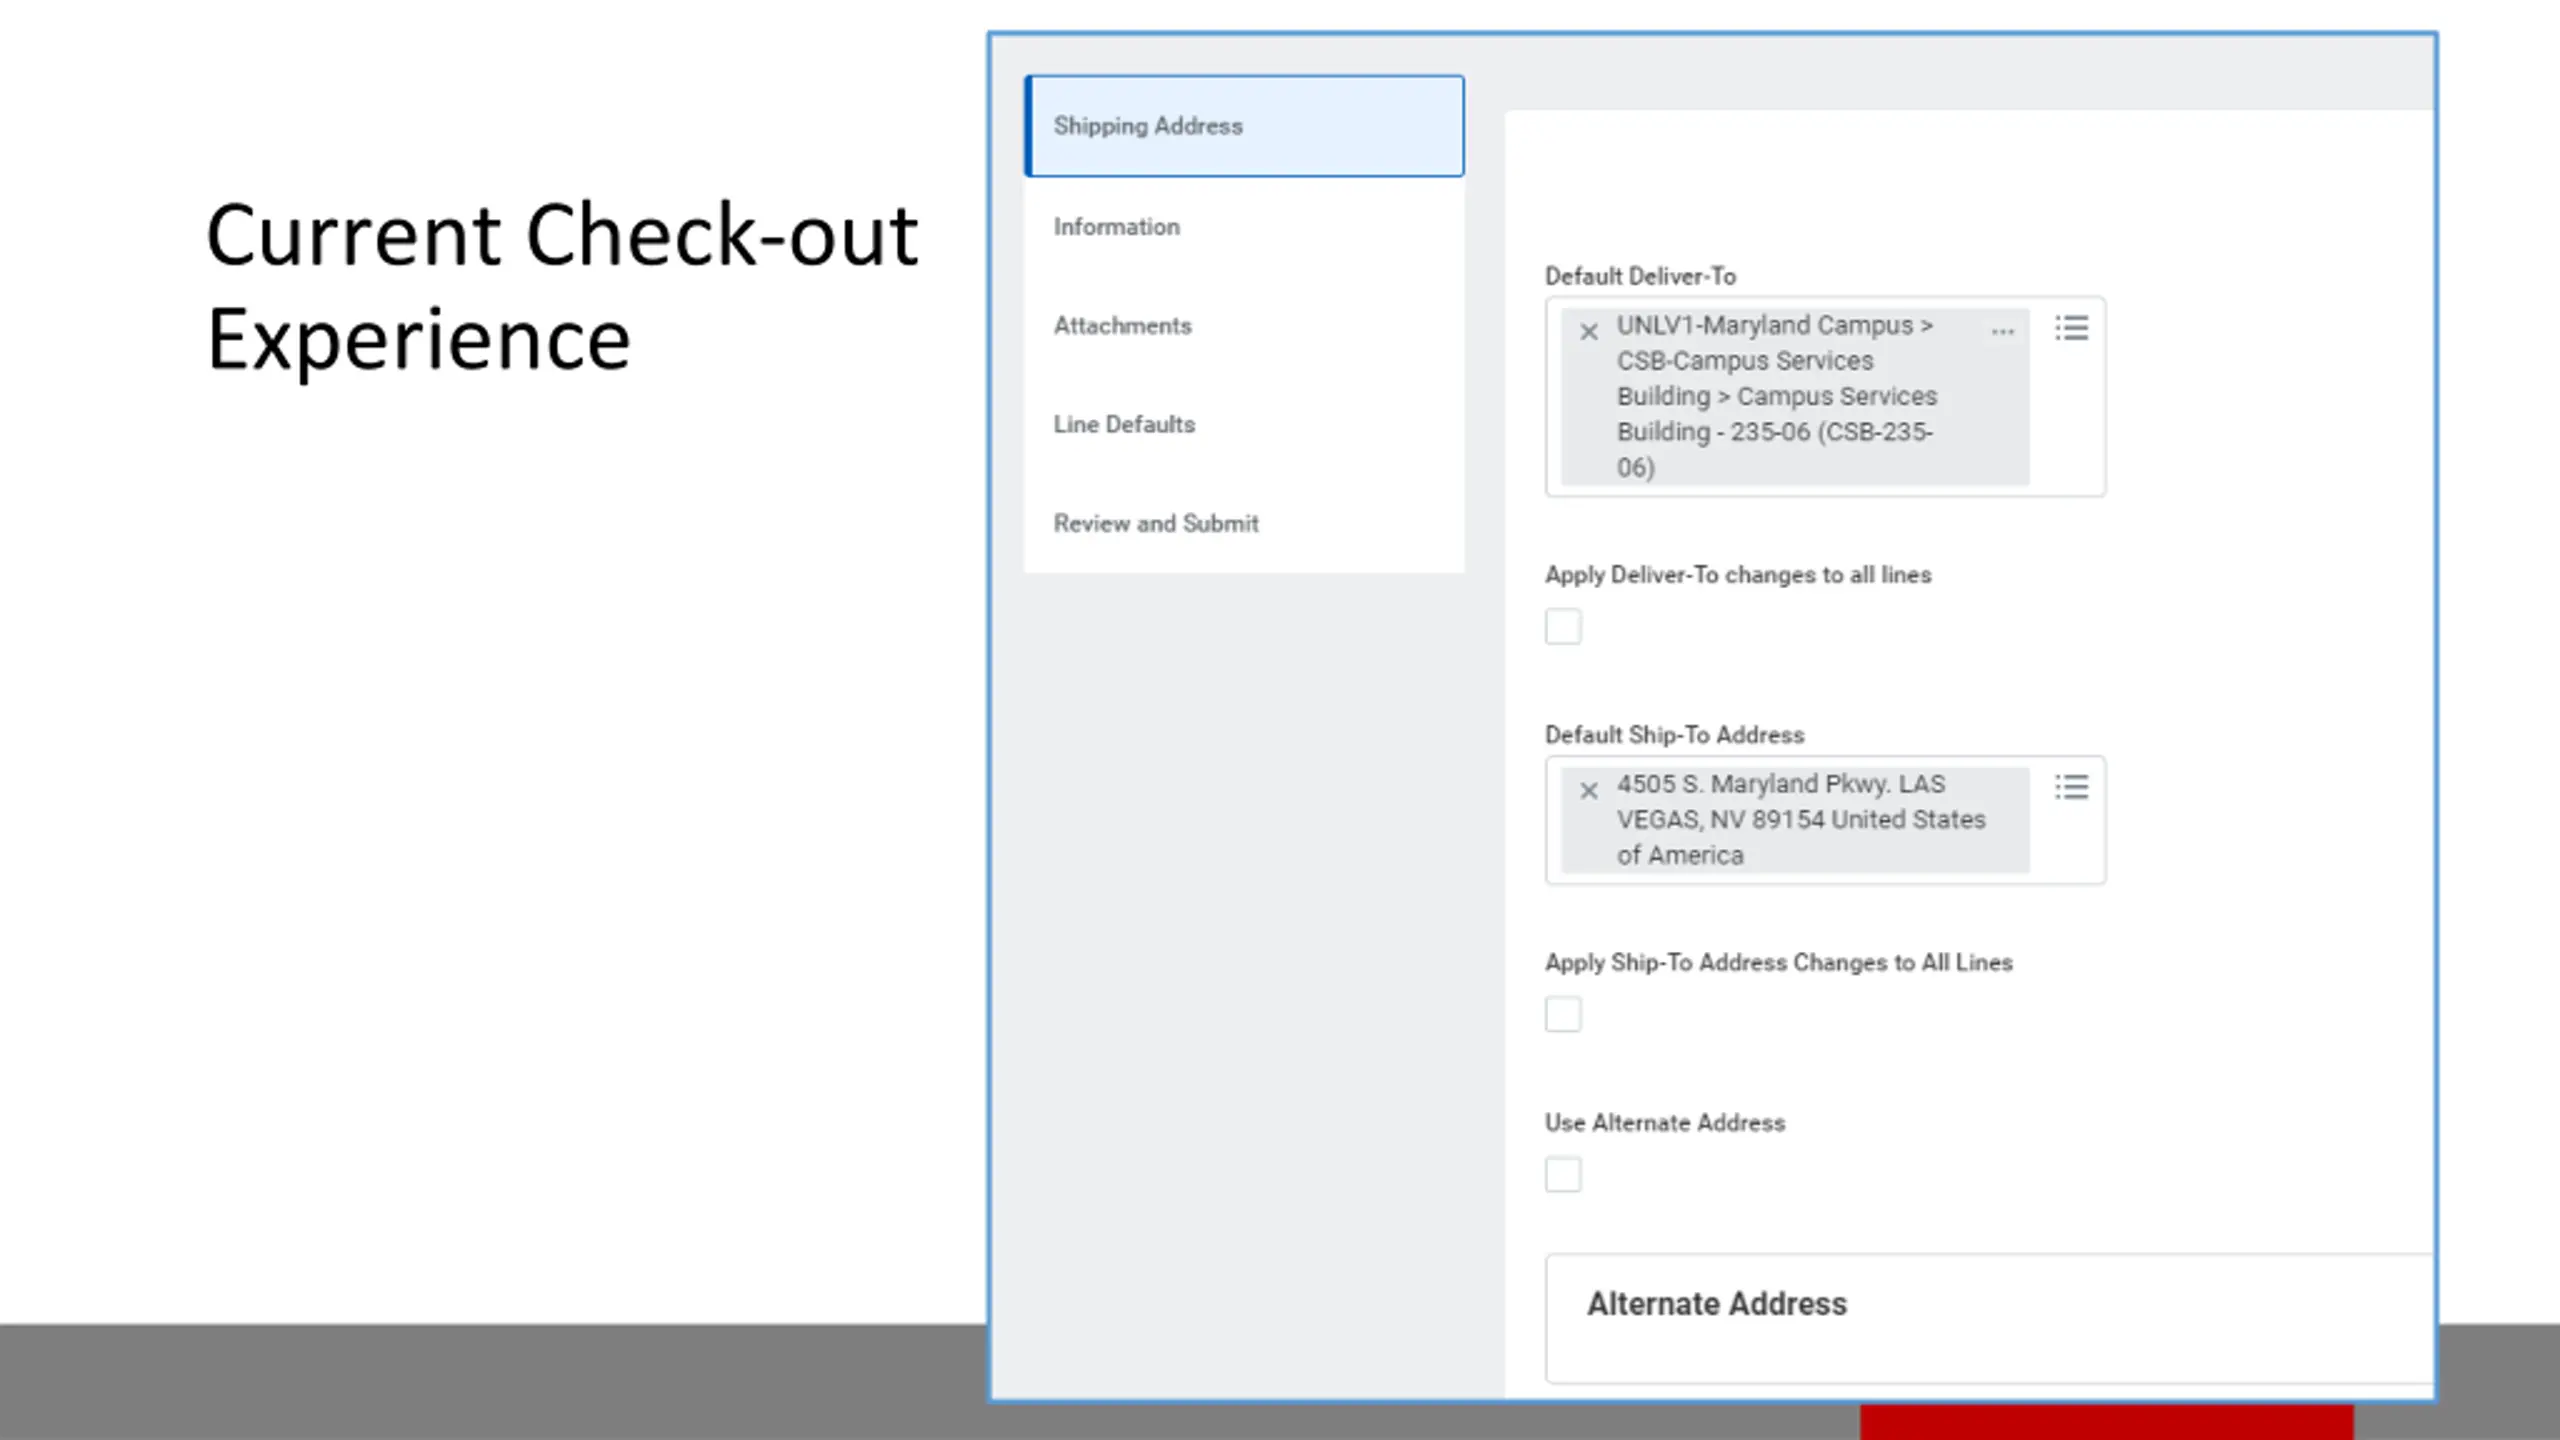
Task: Select the 4505 S. Maryland Pkwy address text
Action: click(1800, 820)
